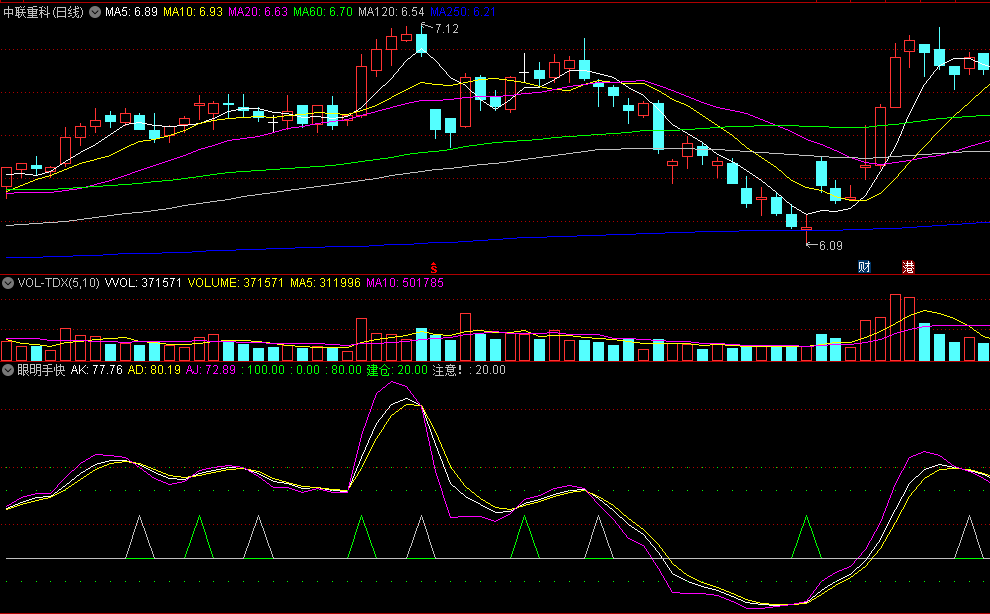990x614 pixels.
Task: Click the 中联重科(日线) chart title
Action: 44,12
